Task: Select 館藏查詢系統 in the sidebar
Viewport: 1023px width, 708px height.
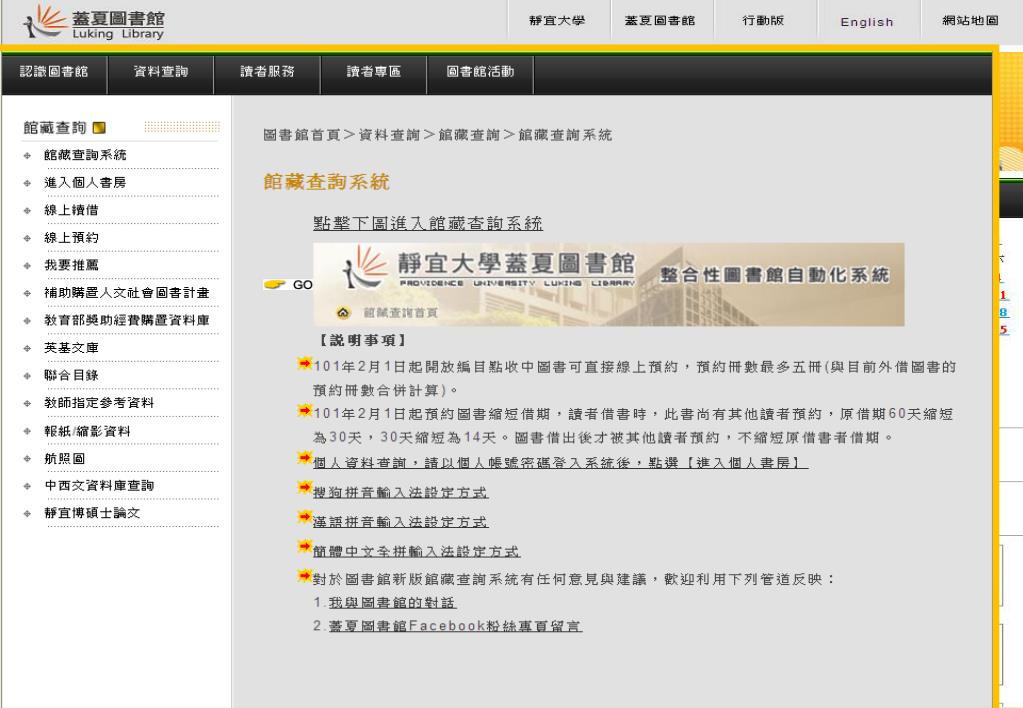Action: coord(85,155)
